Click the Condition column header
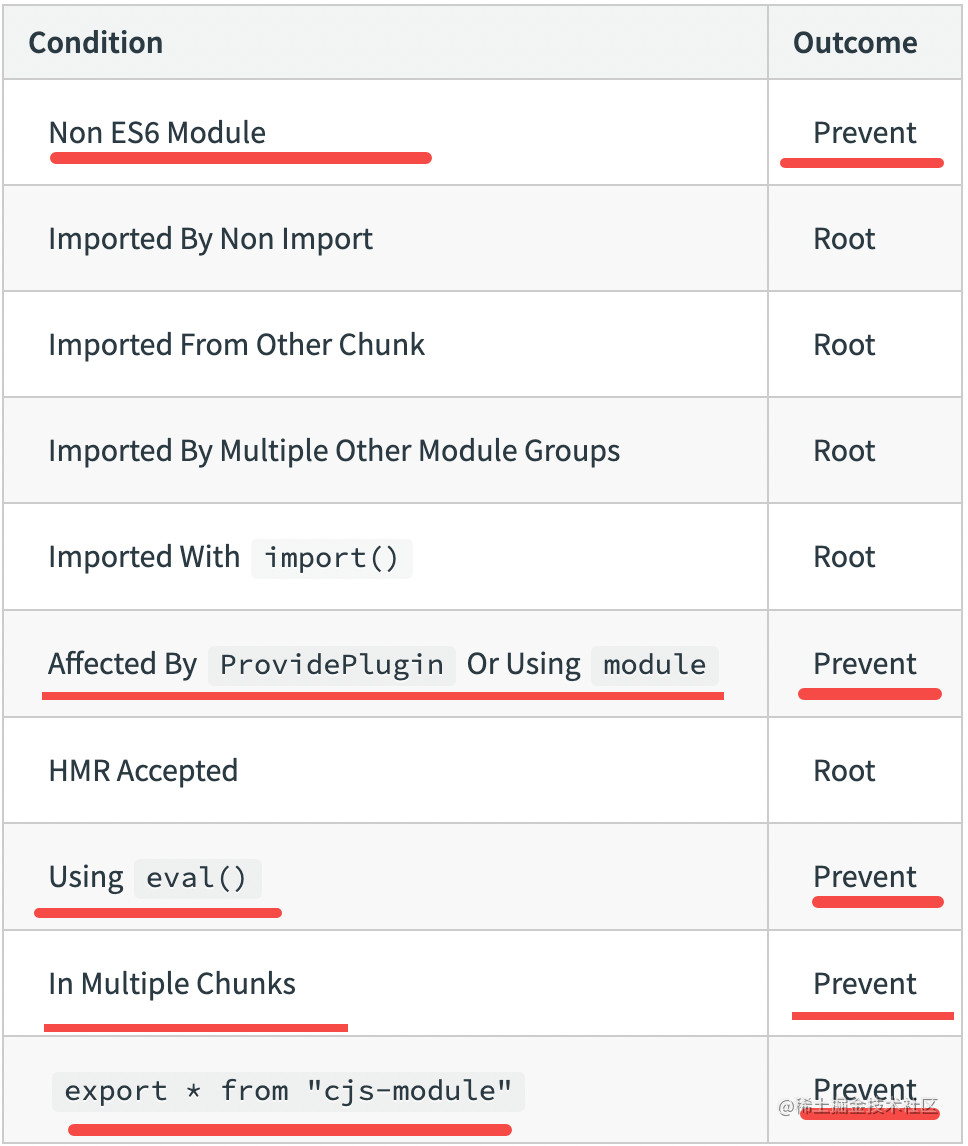 point(96,43)
